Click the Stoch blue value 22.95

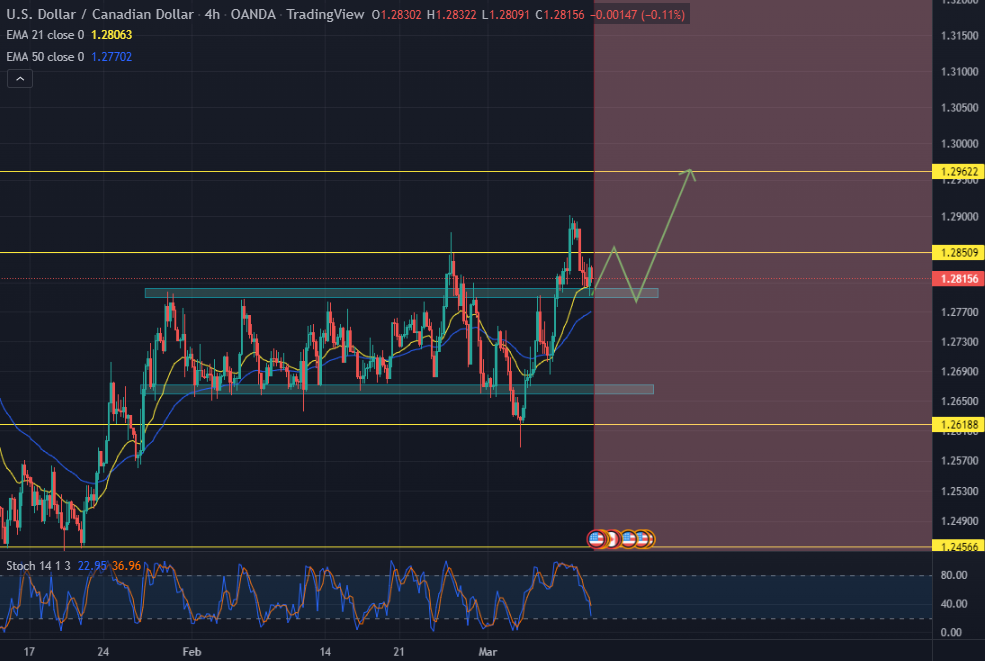[x=92, y=566]
